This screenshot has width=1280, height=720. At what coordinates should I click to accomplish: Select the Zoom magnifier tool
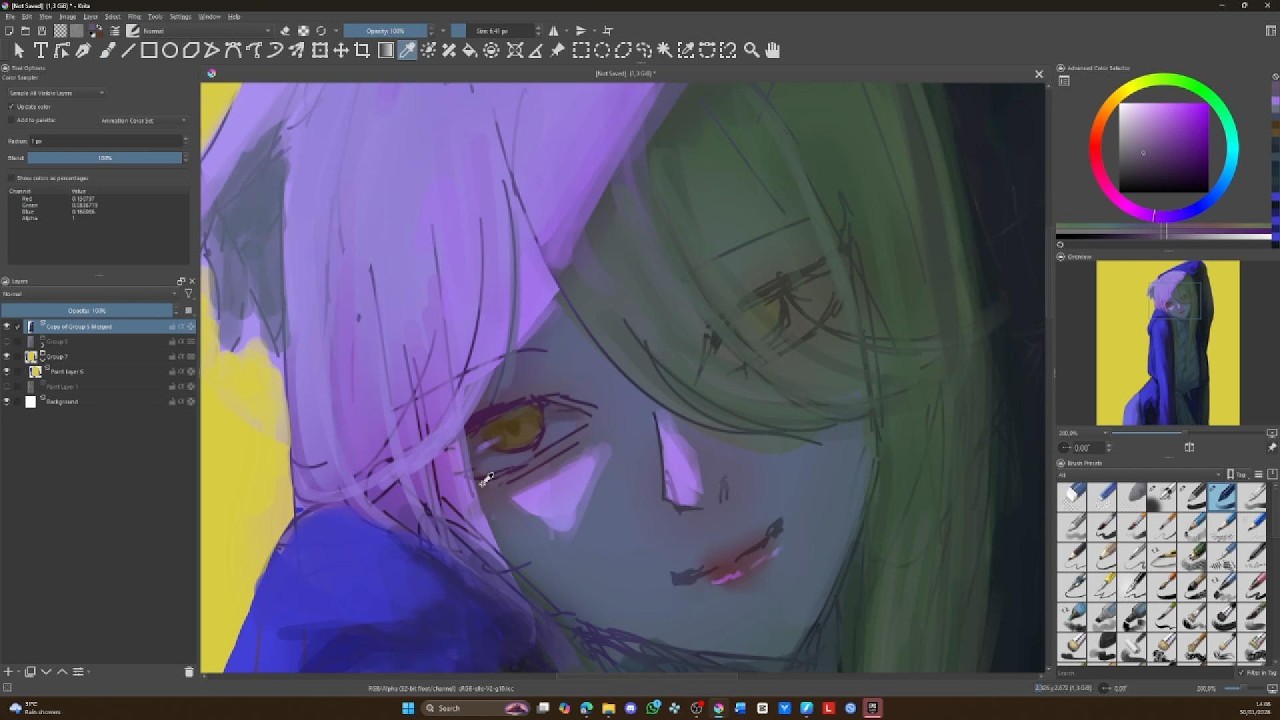pos(751,50)
